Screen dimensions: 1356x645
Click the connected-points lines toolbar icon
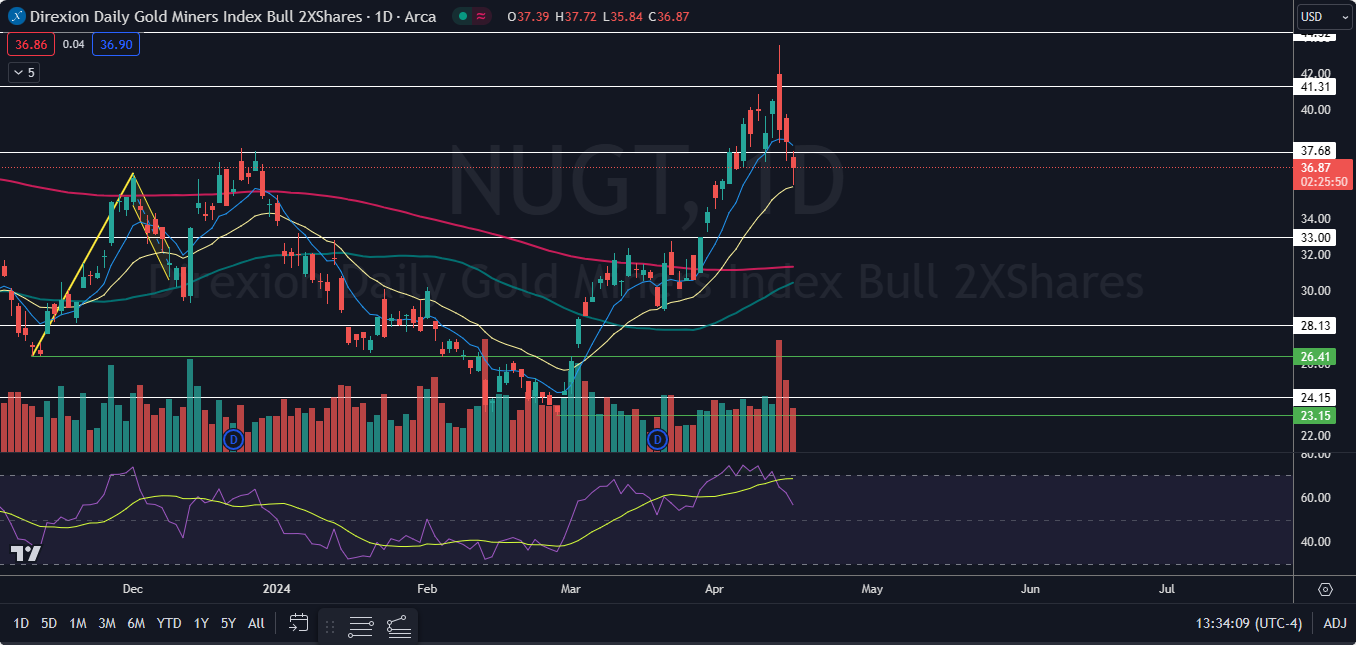398,626
